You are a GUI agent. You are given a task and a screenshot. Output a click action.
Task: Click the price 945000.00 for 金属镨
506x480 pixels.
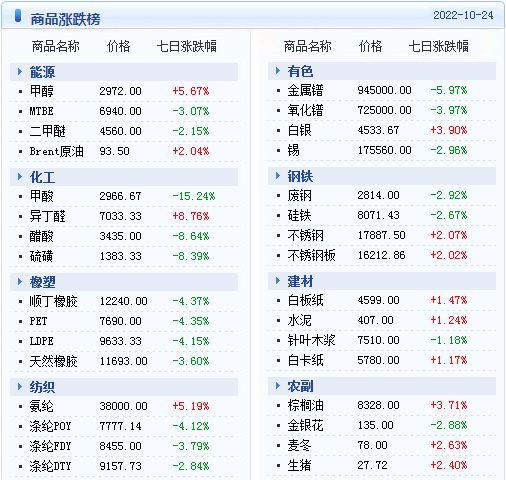click(x=384, y=90)
